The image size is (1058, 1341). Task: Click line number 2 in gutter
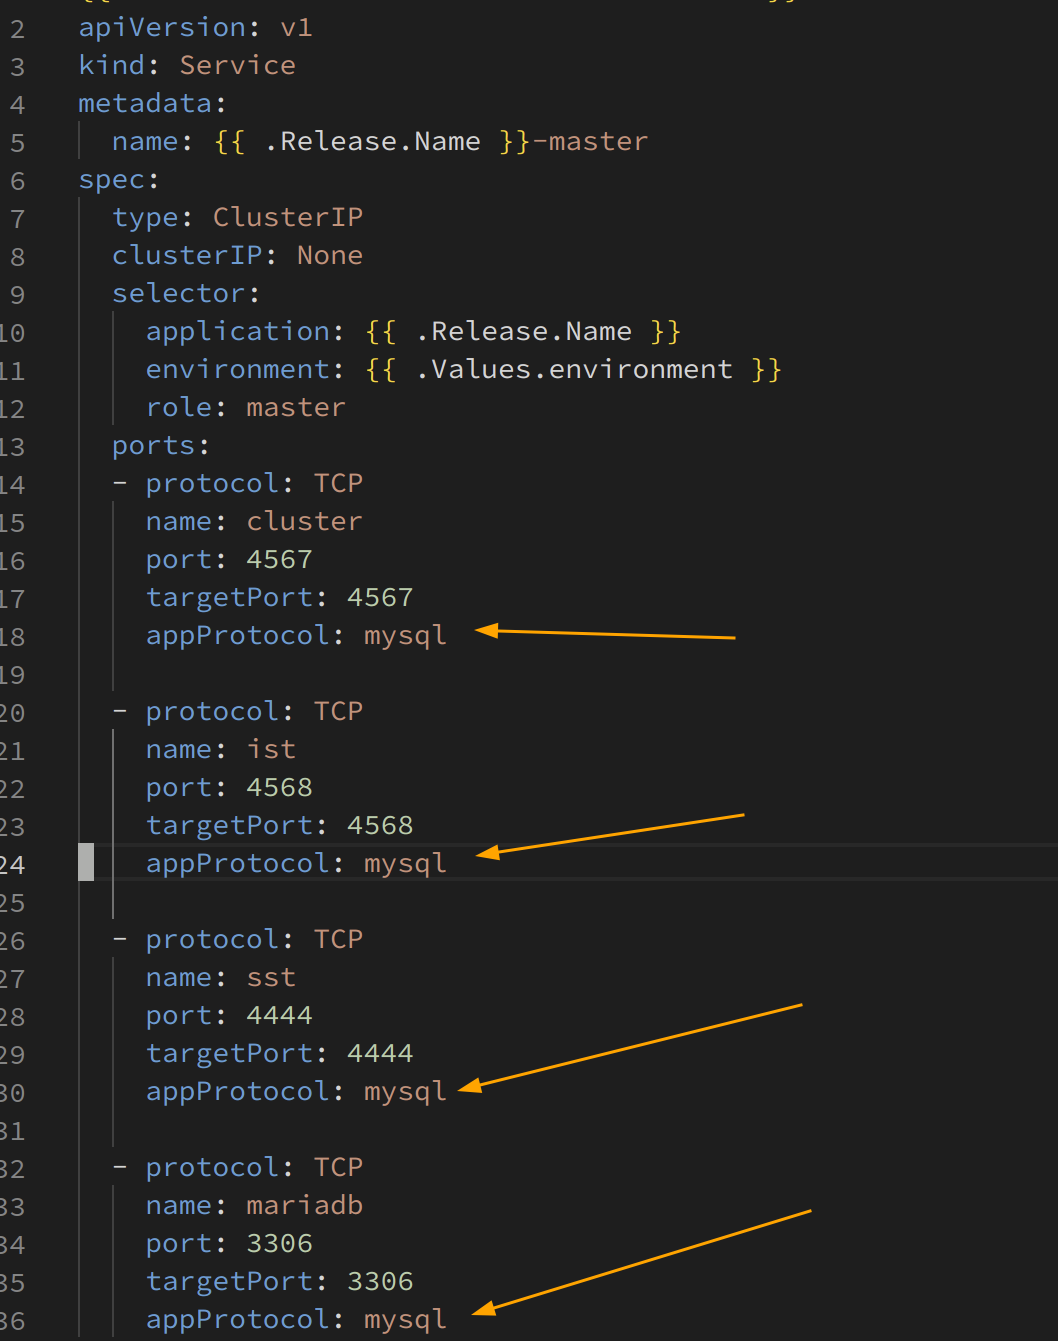(x=17, y=29)
